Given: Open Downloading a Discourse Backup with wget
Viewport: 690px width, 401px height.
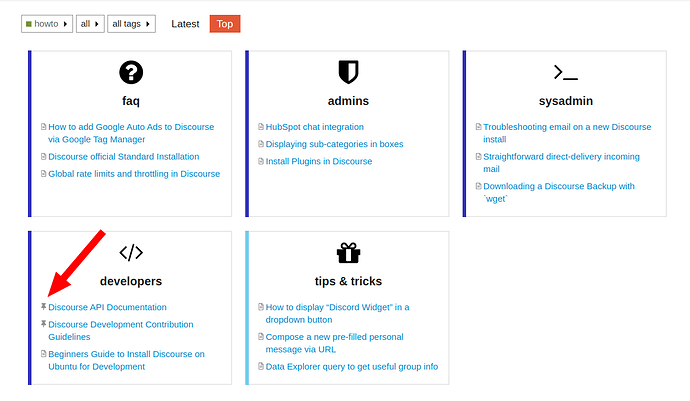Looking at the screenshot, I should point(559,192).
